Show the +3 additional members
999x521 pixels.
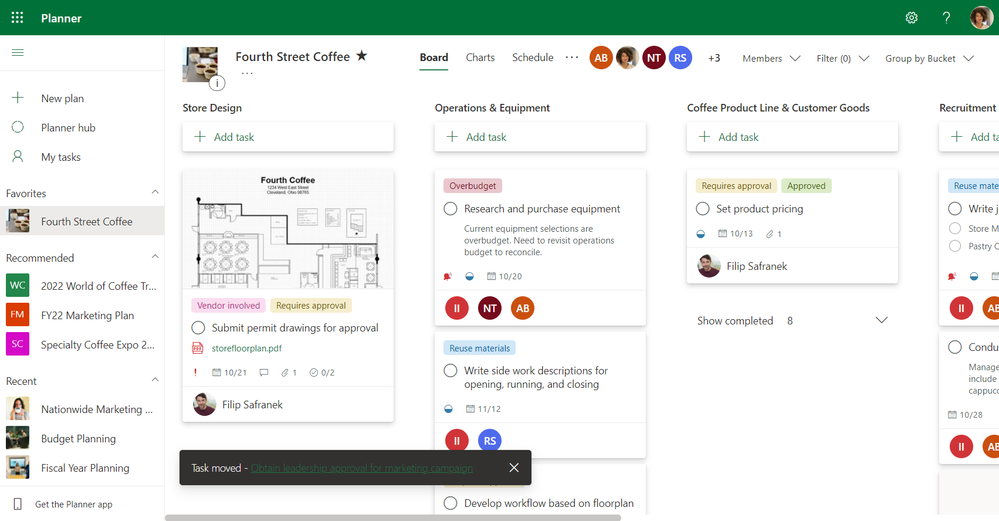714,58
